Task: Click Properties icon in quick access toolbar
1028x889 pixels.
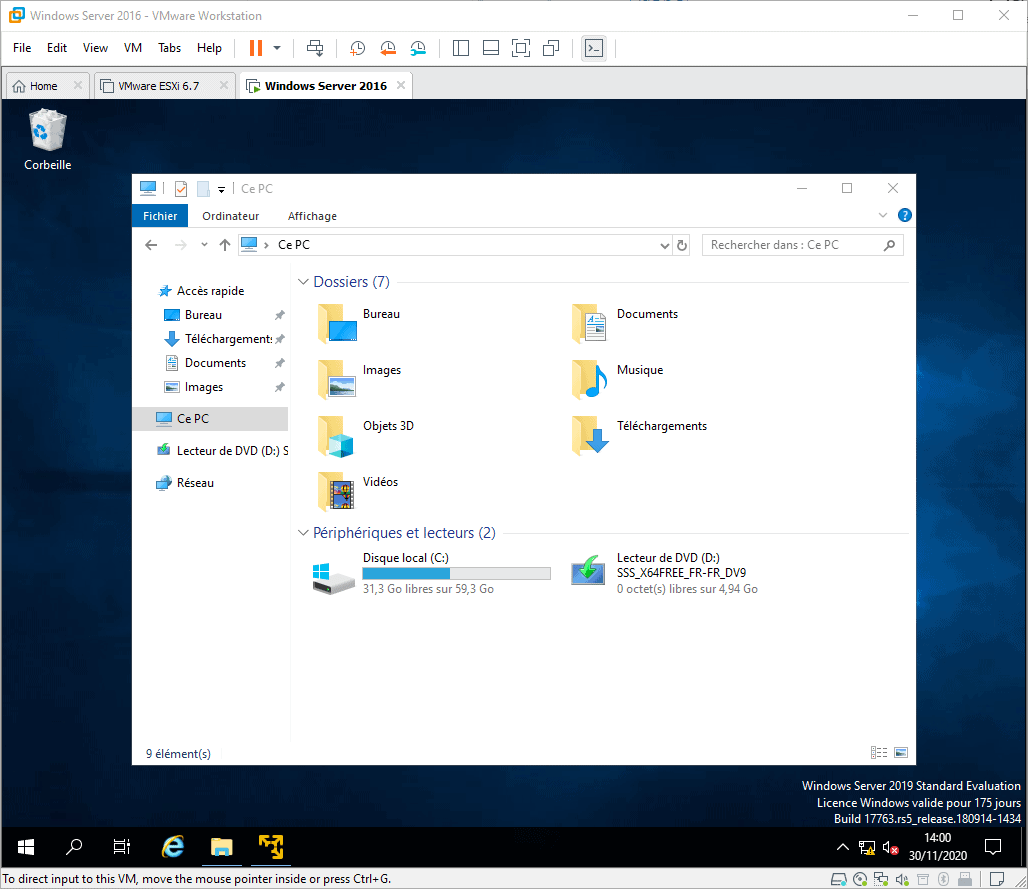Action: (x=181, y=189)
